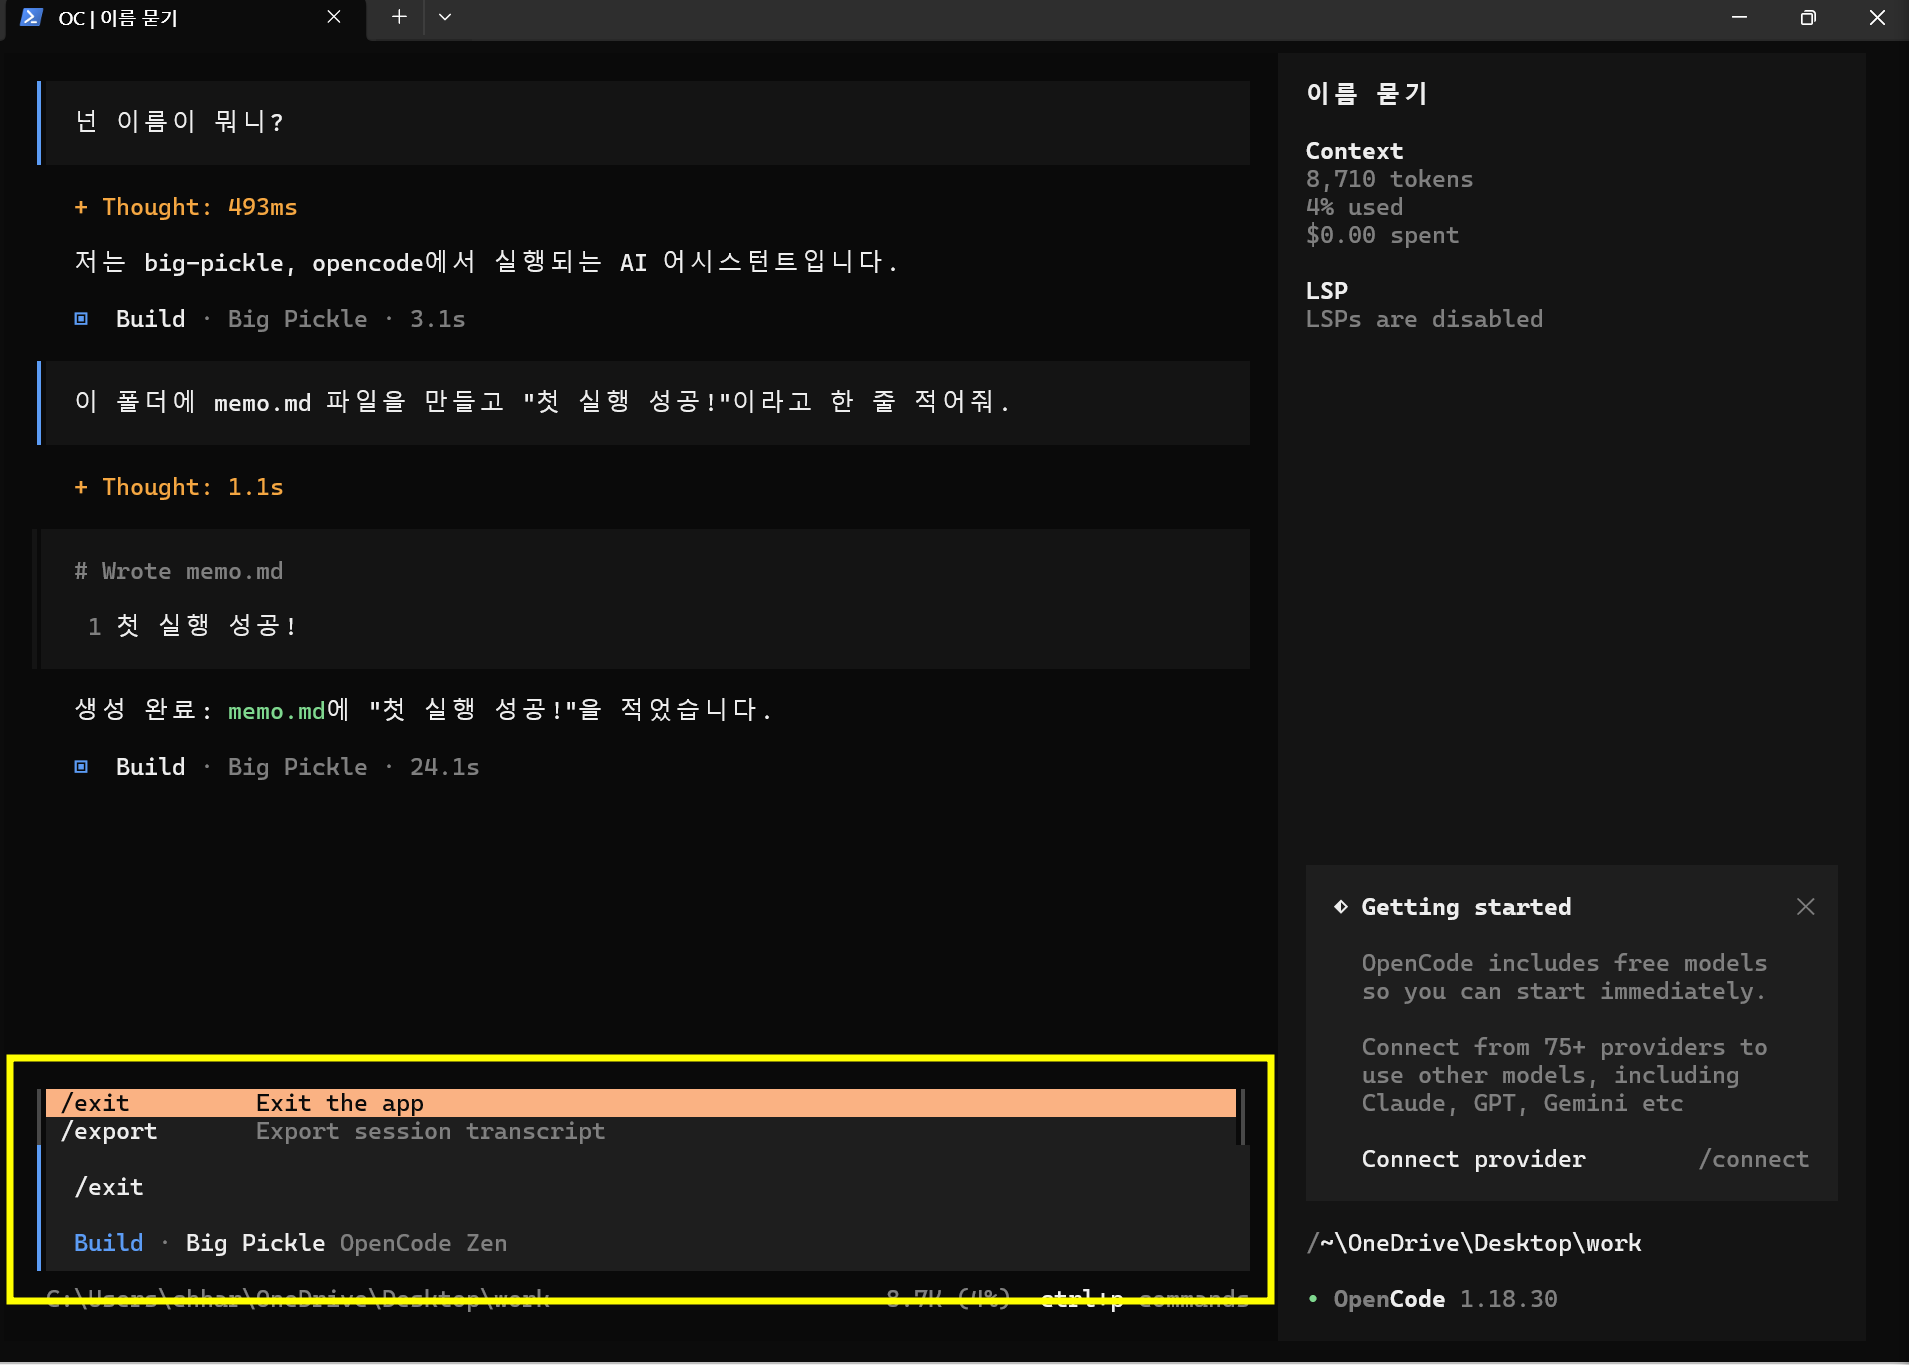This screenshot has height=1365, width=1909.
Task: Click the user message 넌 이름이 뭐니?
Action: click(647, 122)
